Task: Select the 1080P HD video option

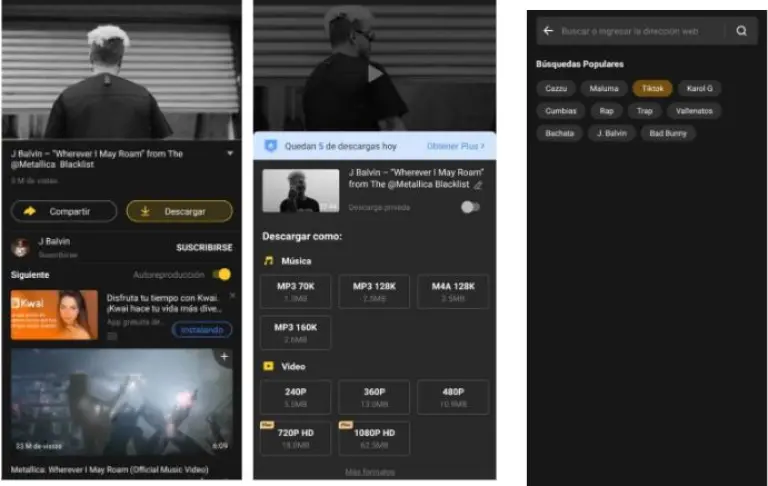Action: (x=374, y=437)
